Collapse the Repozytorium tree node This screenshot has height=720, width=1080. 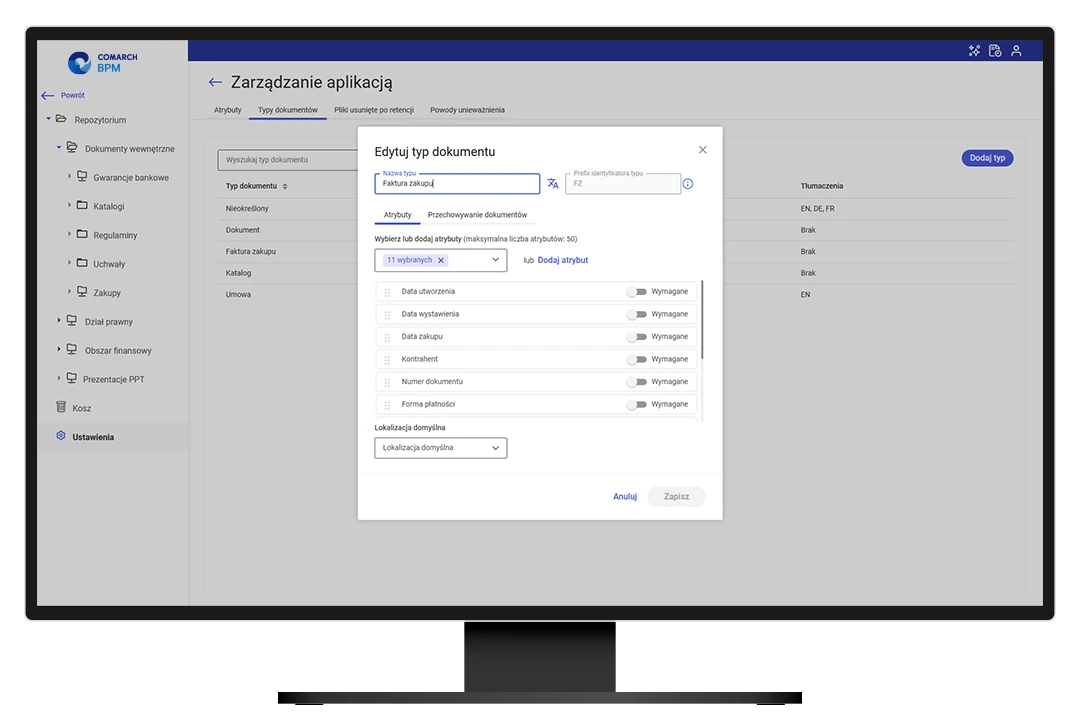tap(48, 119)
